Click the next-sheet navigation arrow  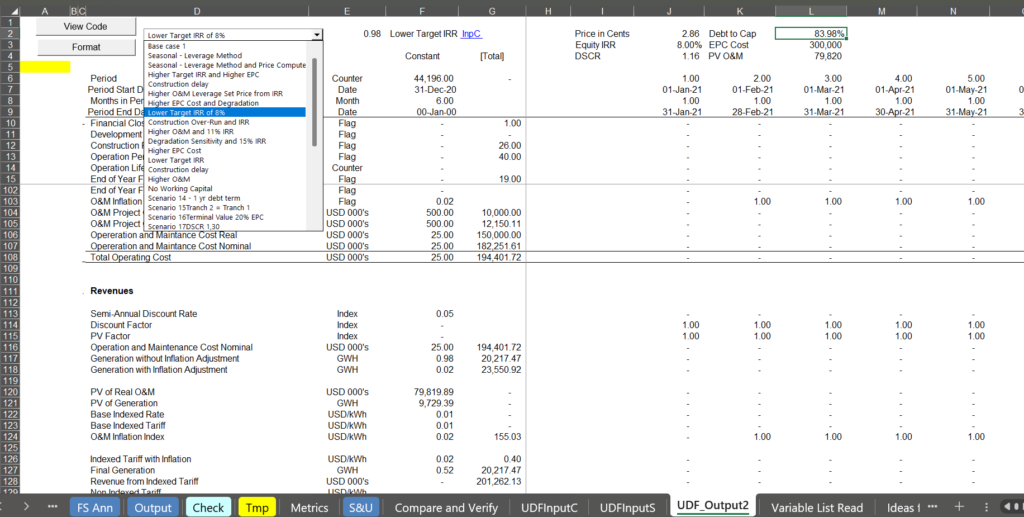click(26, 507)
